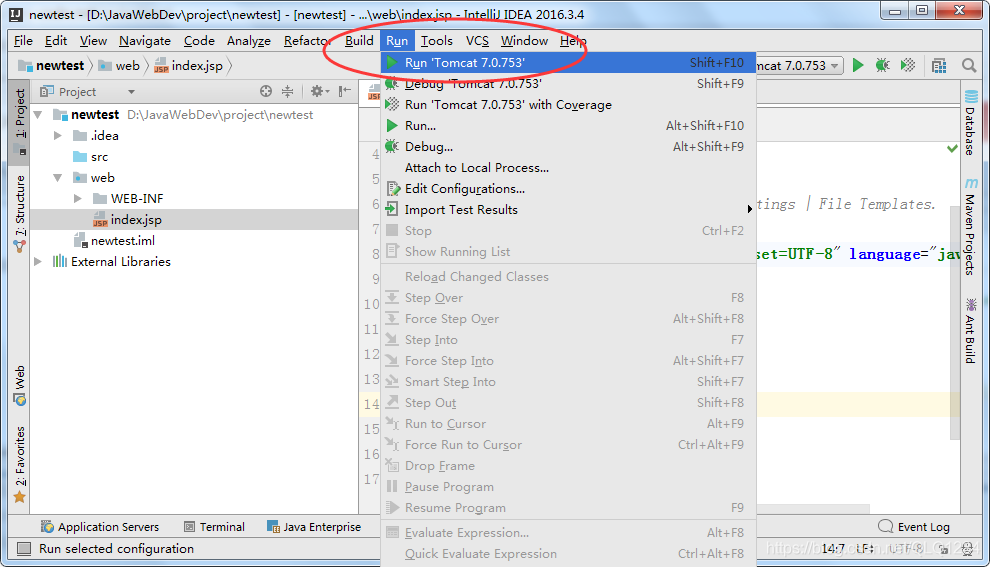
Task: Open Application Servers tool window
Action: [100, 527]
